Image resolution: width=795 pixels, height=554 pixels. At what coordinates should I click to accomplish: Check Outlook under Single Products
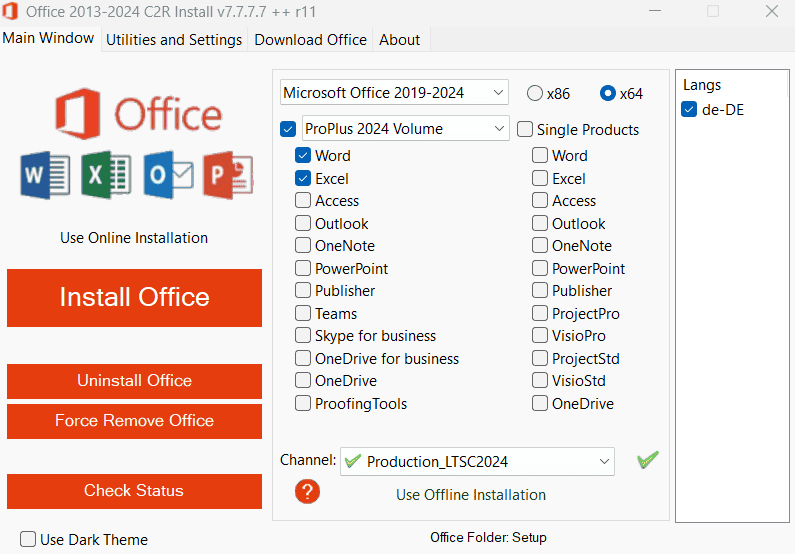click(x=540, y=223)
